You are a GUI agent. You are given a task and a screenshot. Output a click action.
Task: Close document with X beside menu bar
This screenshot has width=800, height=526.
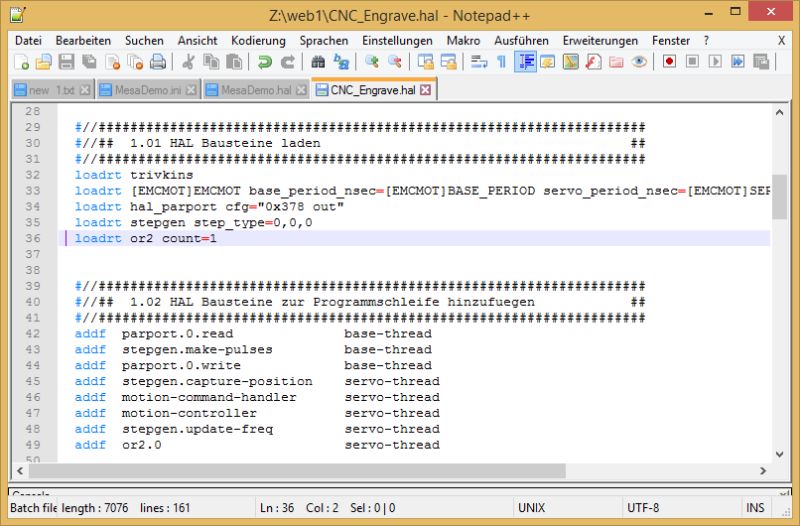click(781, 41)
